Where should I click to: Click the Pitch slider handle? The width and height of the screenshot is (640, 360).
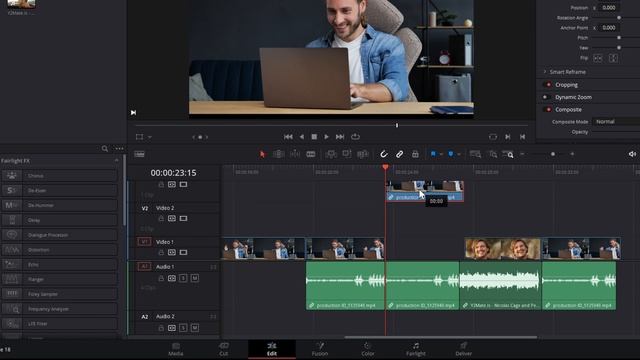tap(619, 38)
